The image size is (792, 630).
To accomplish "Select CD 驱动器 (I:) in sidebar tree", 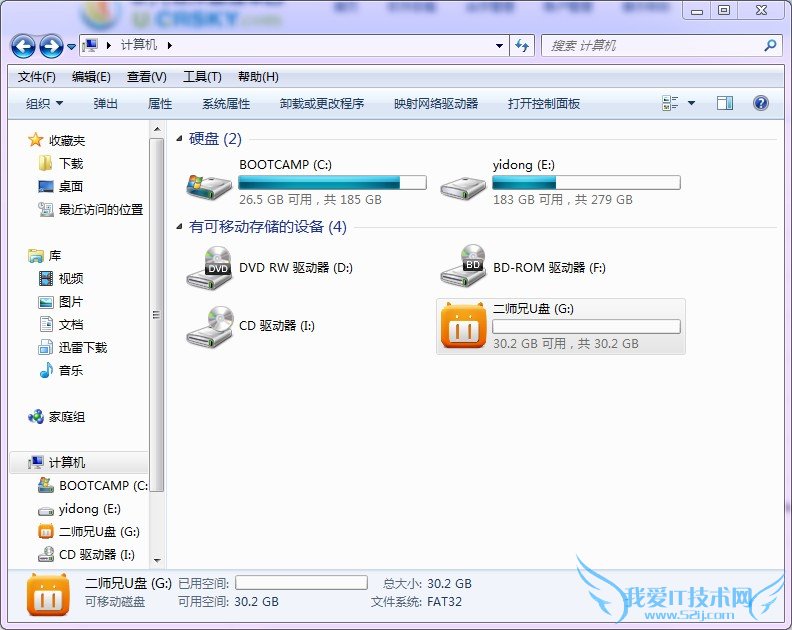I will (86, 555).
